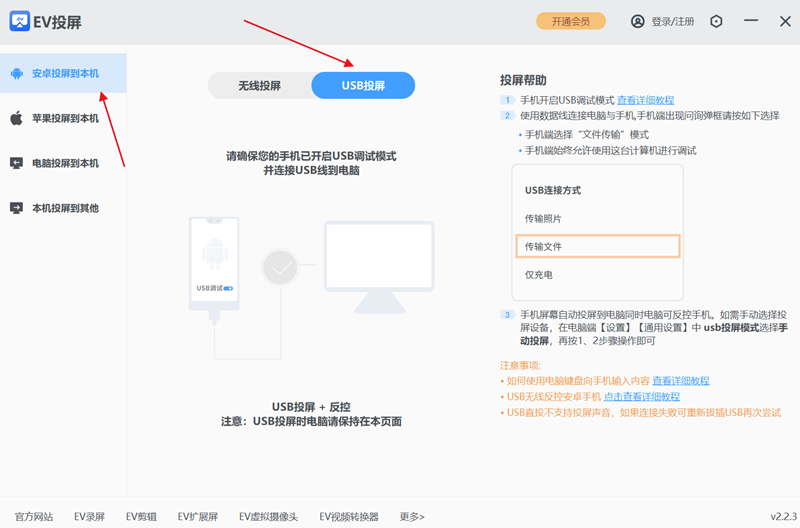Viewport: 800px width, 528px height.
Task: Click step number 2 badge
Action: pyautogui.click(x=507, y=116)
